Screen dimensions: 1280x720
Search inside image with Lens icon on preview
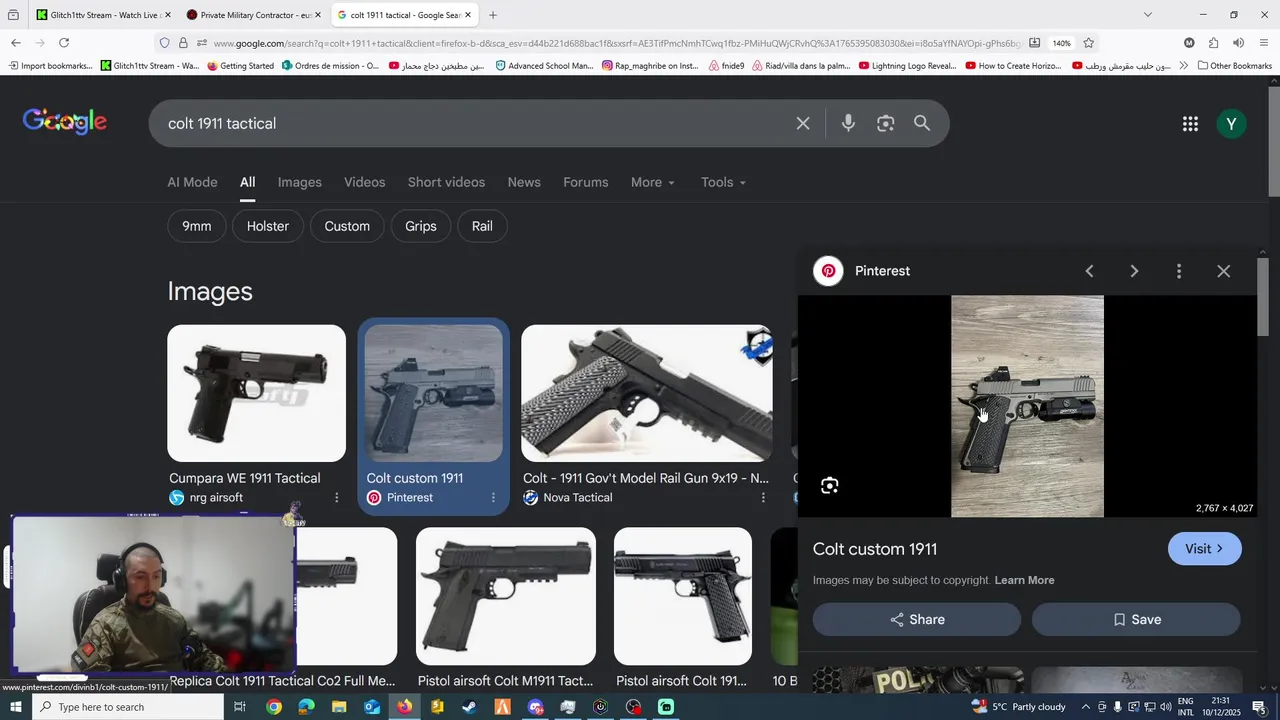[x=829, y=486]
